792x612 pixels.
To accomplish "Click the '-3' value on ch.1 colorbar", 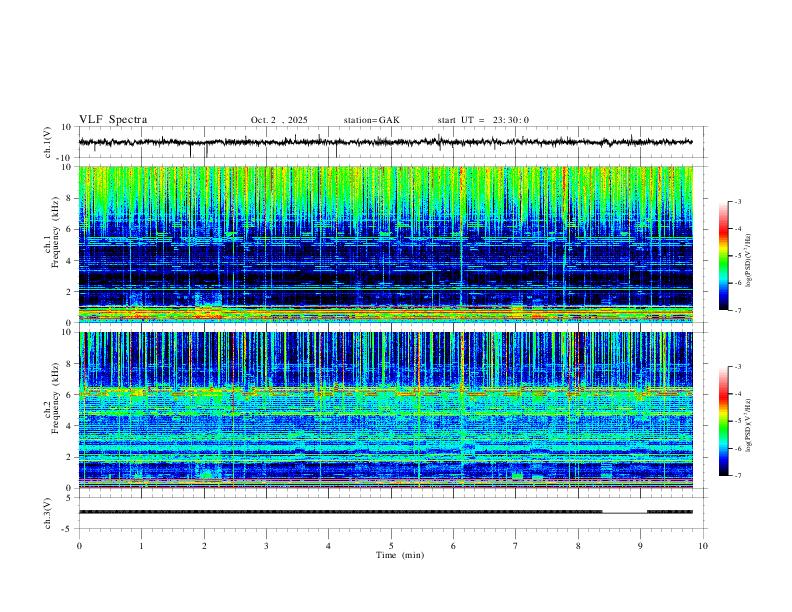I will [738, 201].
